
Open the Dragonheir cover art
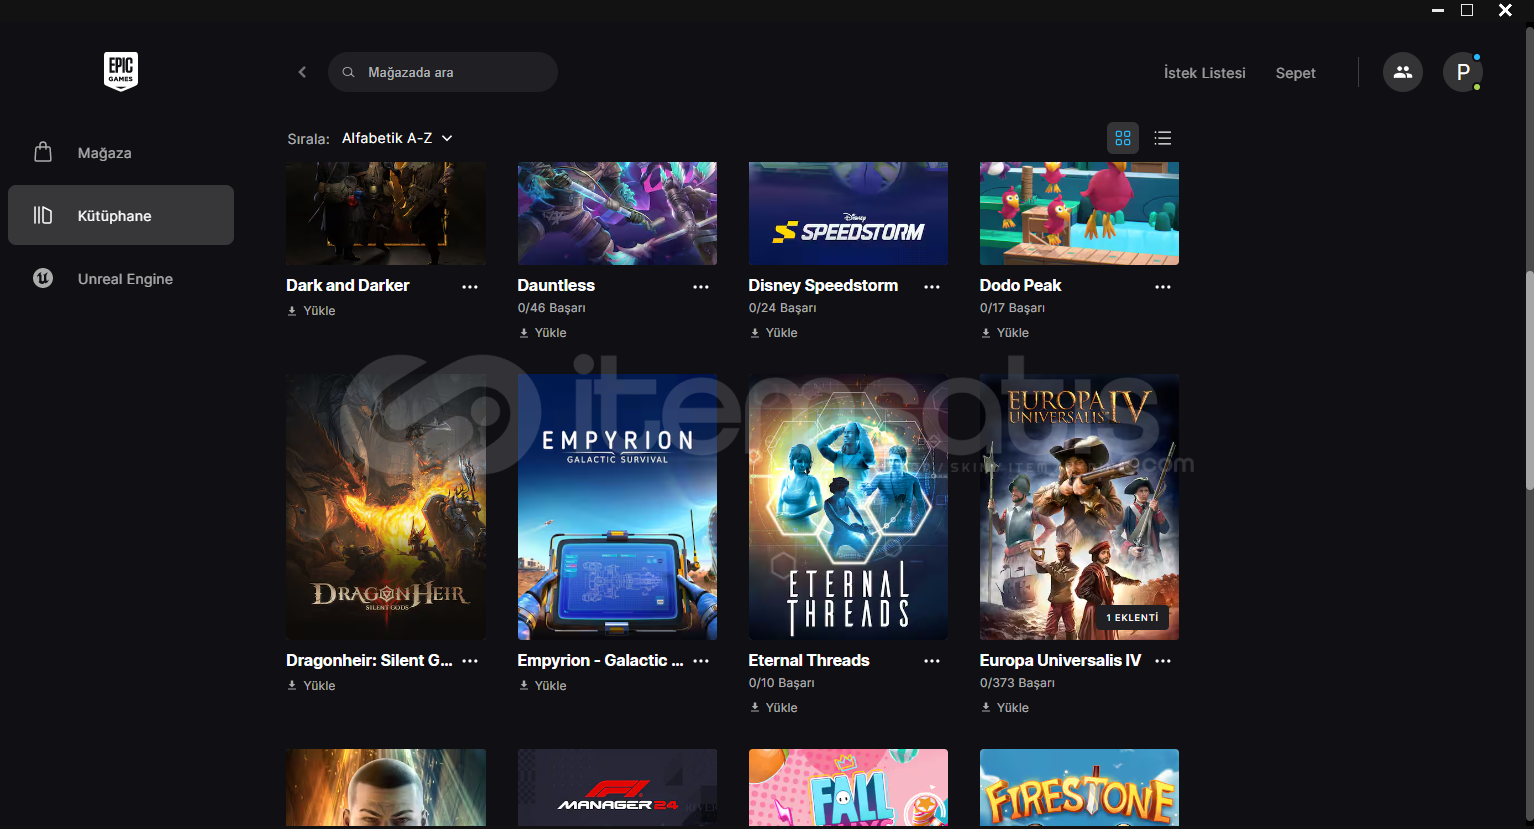(x=386, y=507)
